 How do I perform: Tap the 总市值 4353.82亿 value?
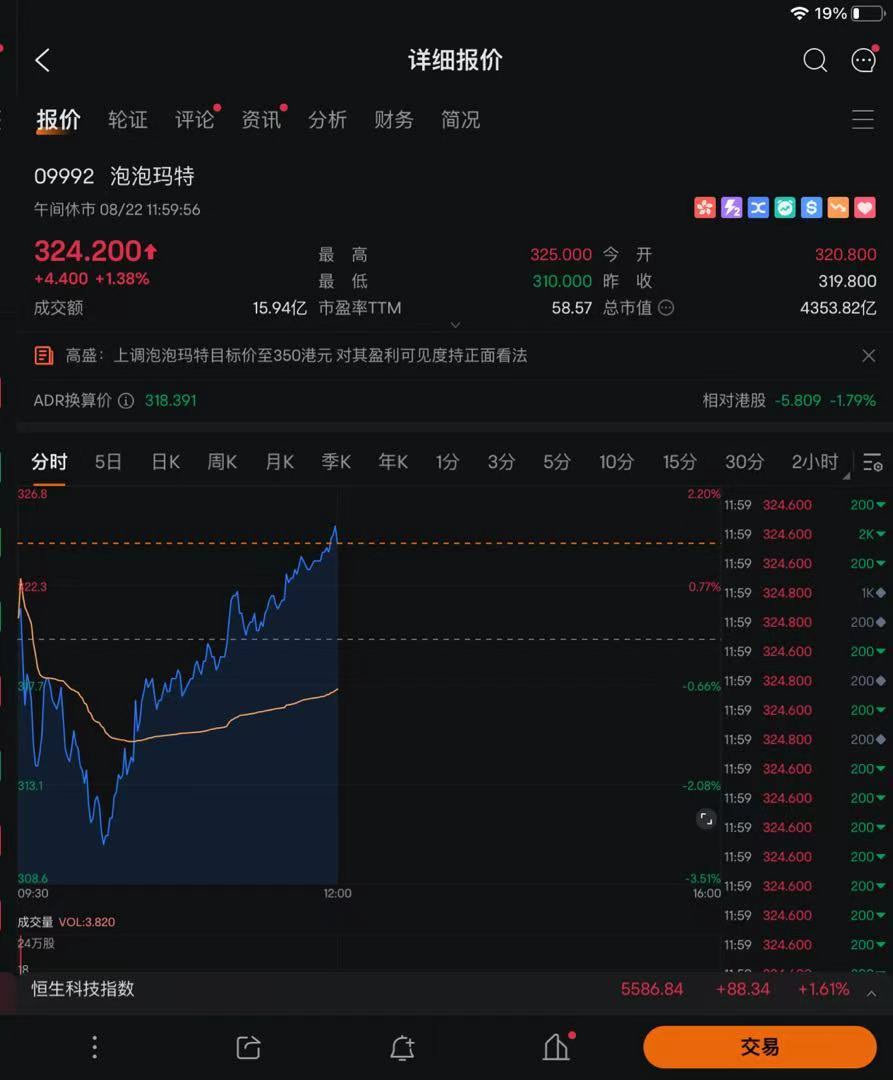pyautogui.click(x=838, y=308)
